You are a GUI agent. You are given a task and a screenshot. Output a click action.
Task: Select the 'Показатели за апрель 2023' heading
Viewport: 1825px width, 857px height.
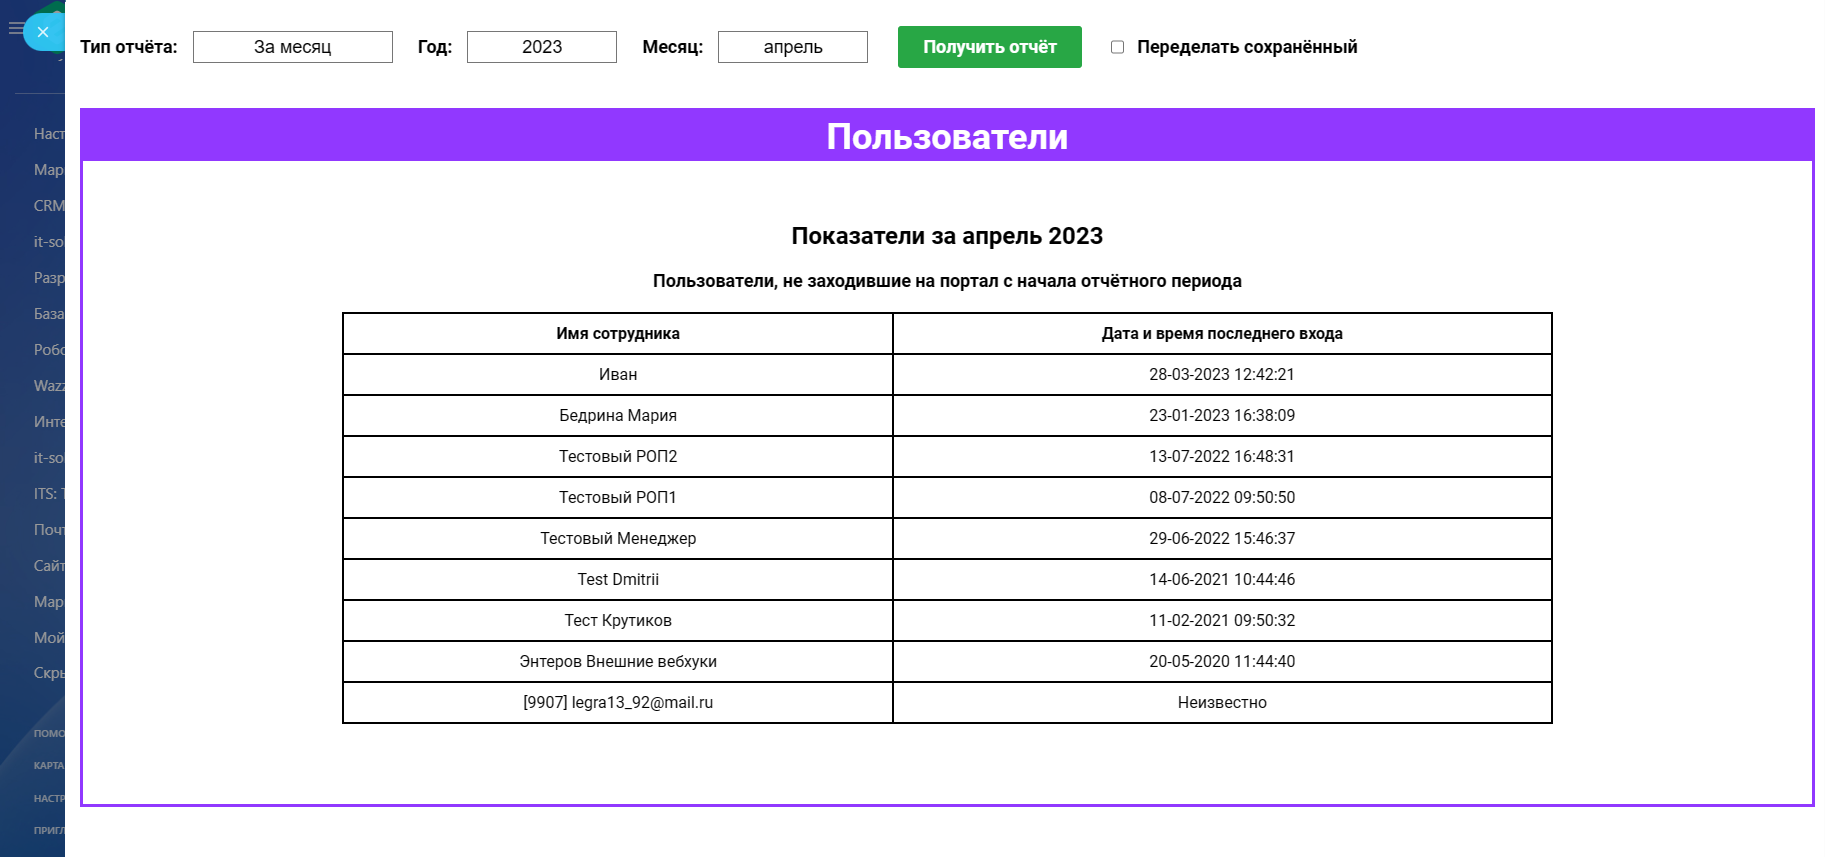pos(947,236)
